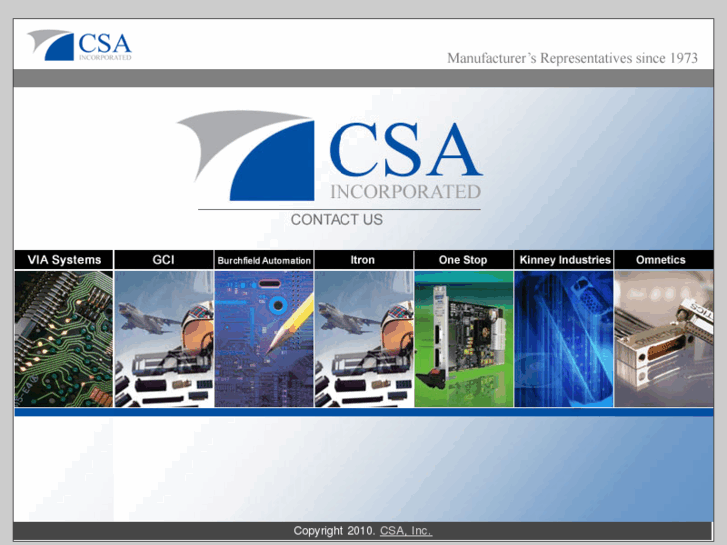
Task: Select the Kinney Industries label
Action: point(564,260)
